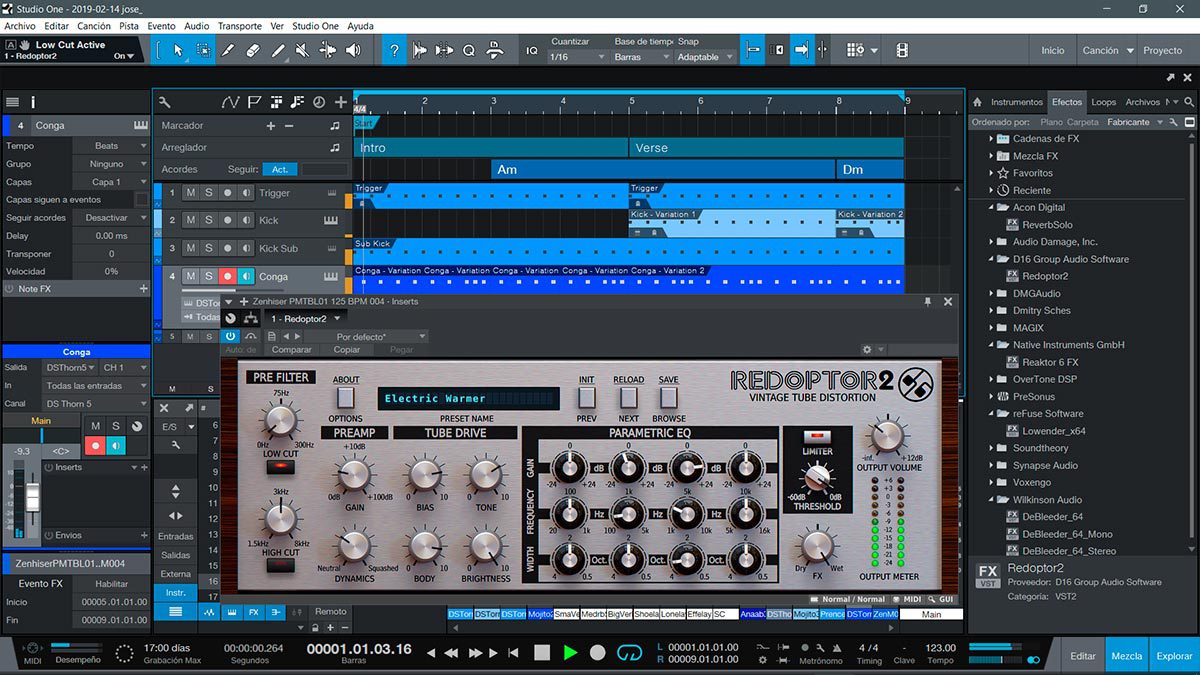Open the question mark help tool
The width and height of the screenshot is (1200, 675).
click(x=394, y=50)
